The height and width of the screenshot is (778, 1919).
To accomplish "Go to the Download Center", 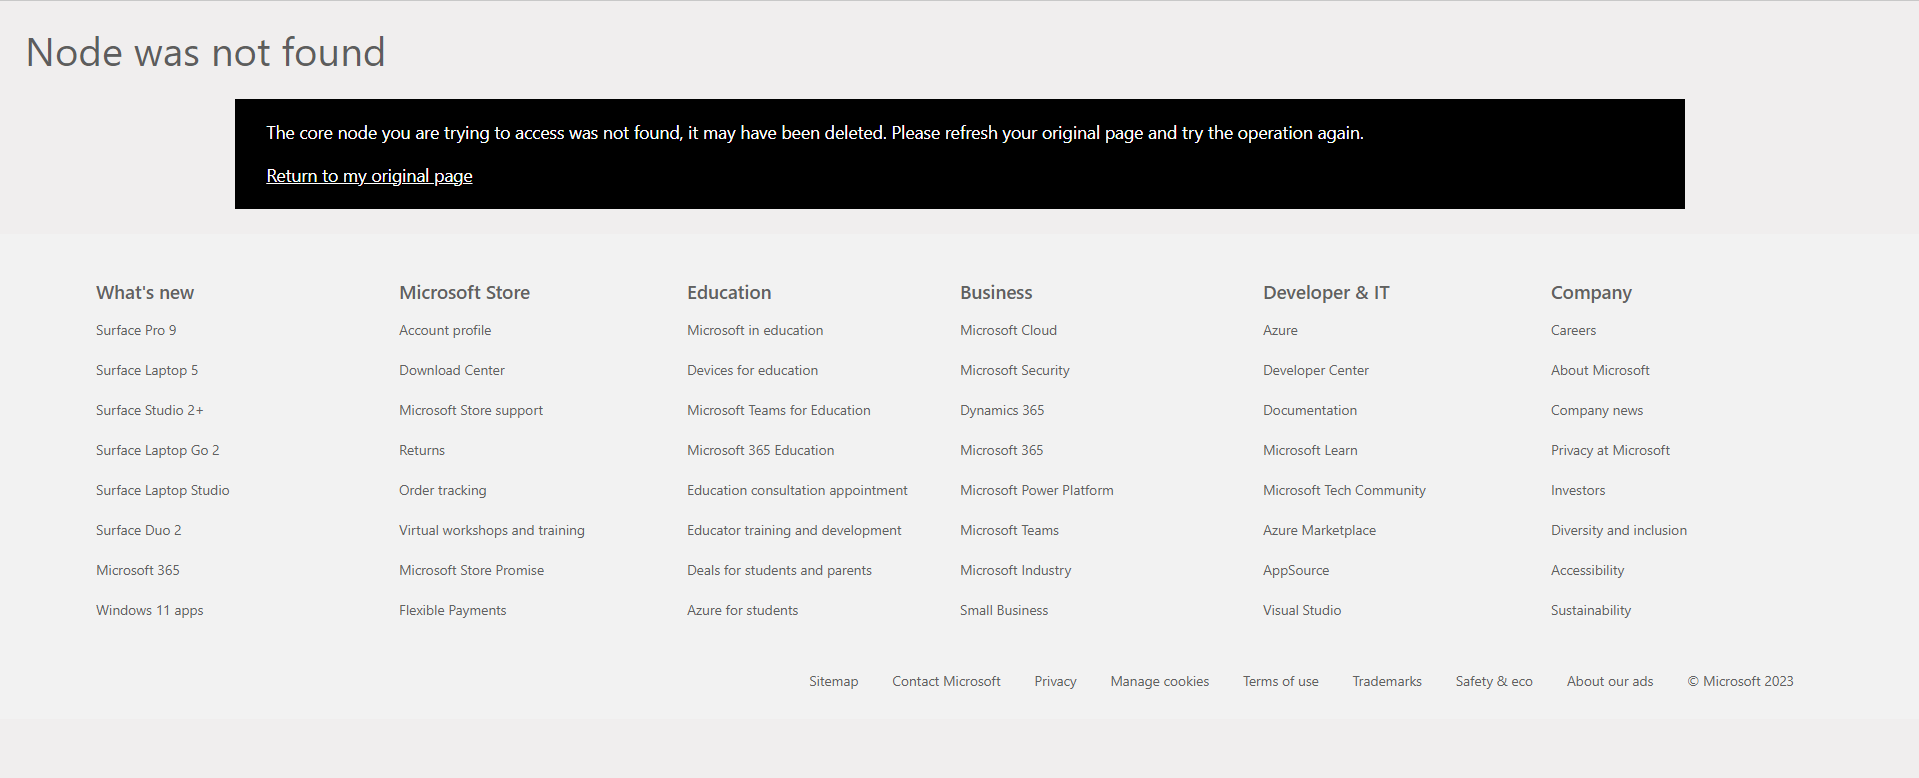I will [x=452, y=370].
